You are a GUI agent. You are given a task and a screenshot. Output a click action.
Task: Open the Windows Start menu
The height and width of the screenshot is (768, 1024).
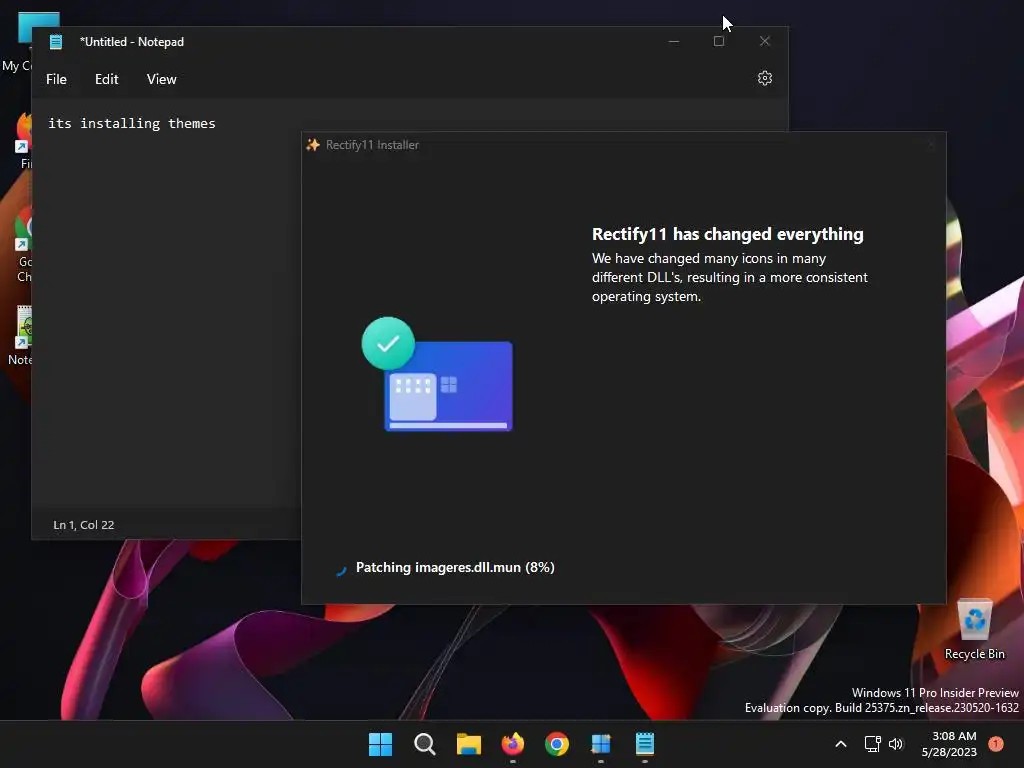tap(380, 744)
